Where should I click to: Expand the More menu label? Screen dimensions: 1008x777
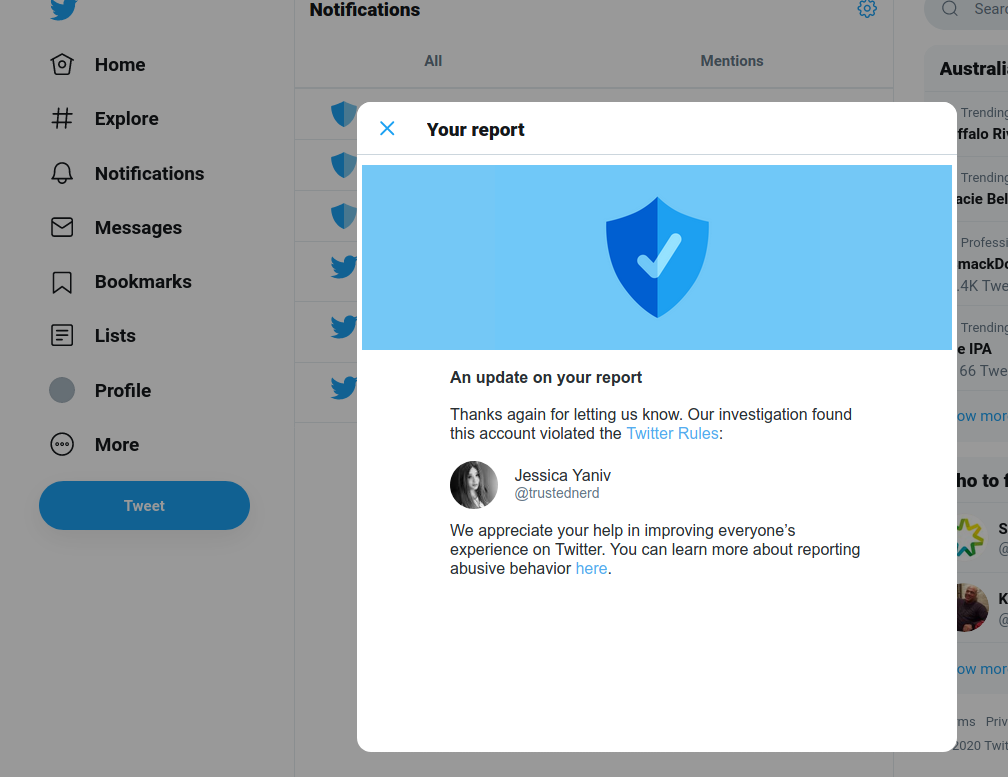coord(117,445)
